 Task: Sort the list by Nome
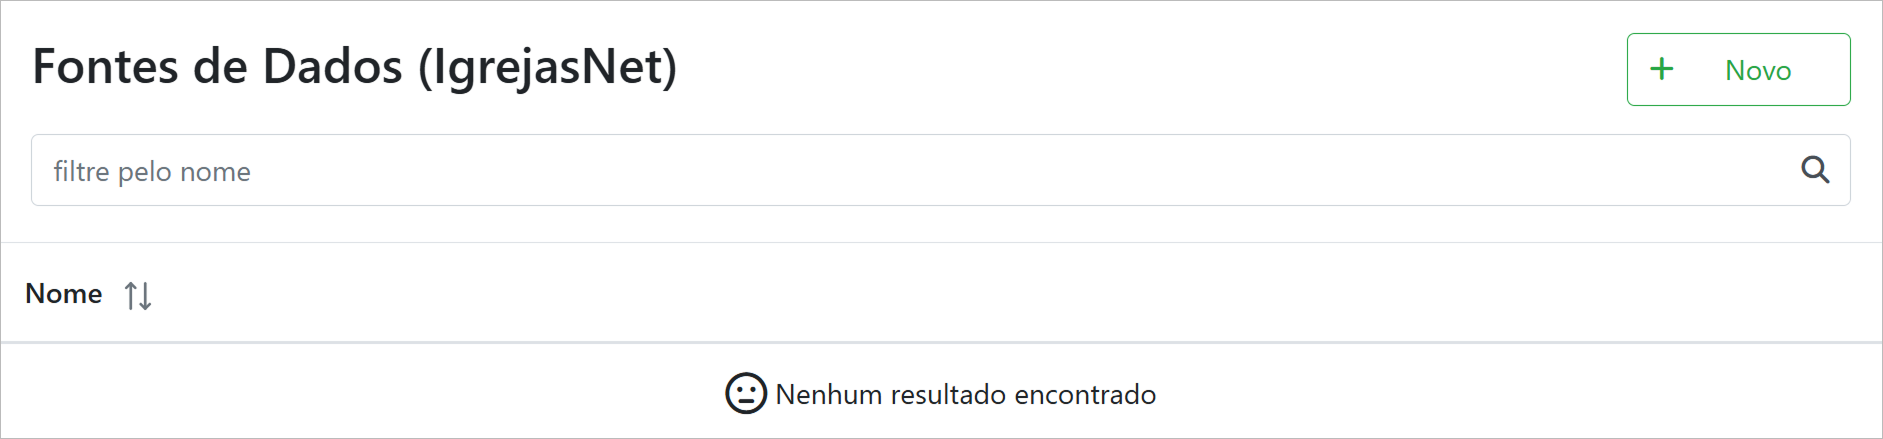pyautogui.click(x=138, y=295)
